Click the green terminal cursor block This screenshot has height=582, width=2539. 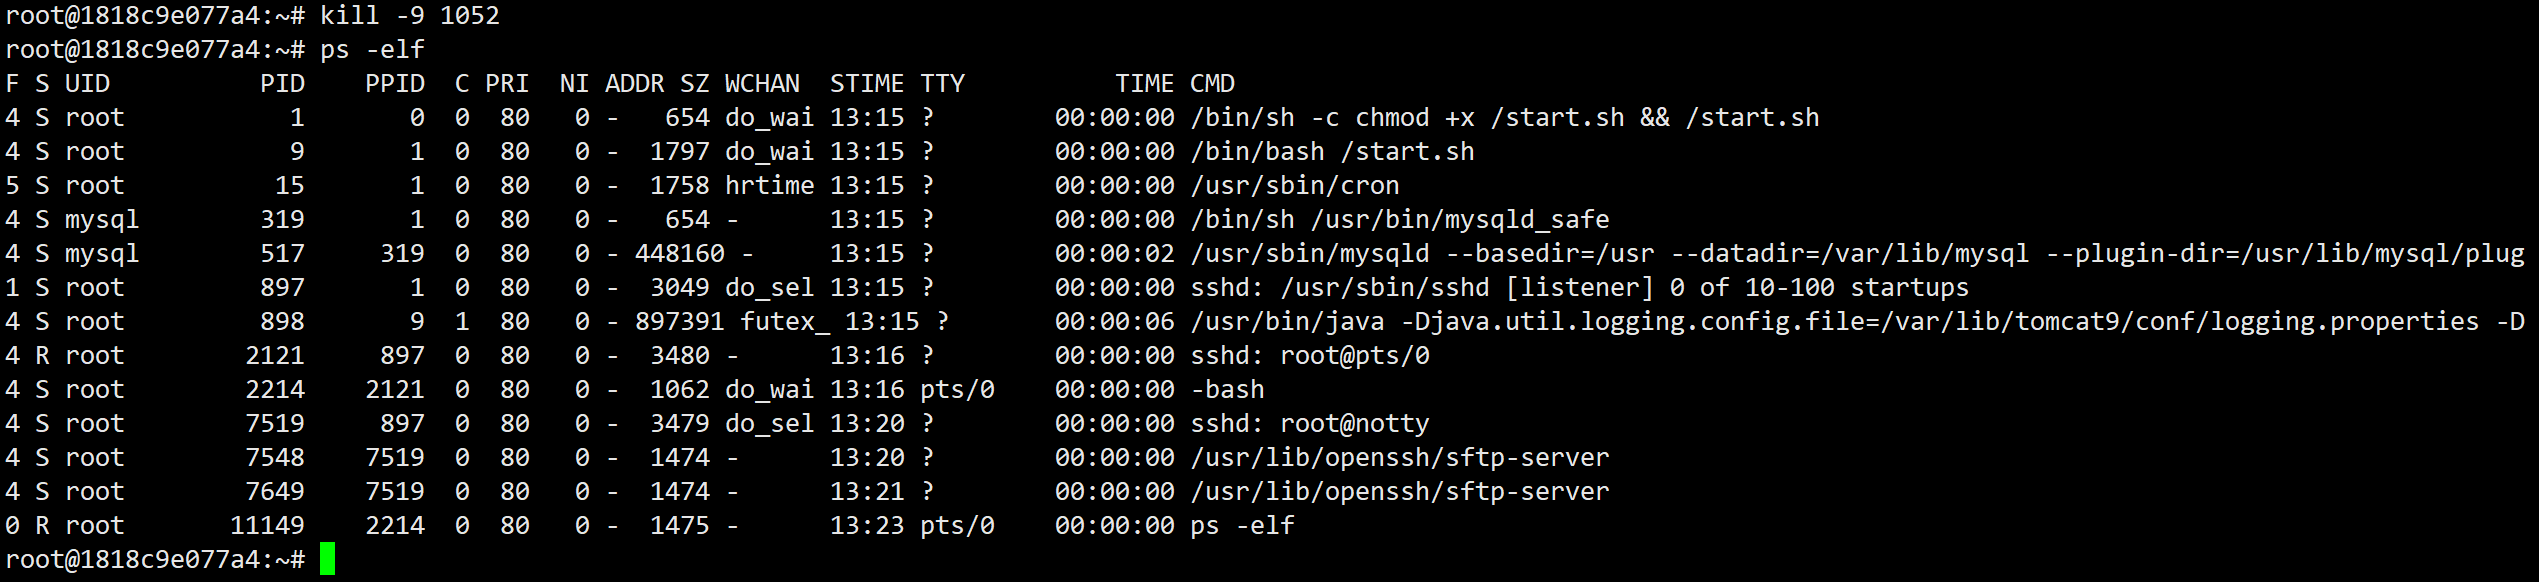click(x=327, y=559)
